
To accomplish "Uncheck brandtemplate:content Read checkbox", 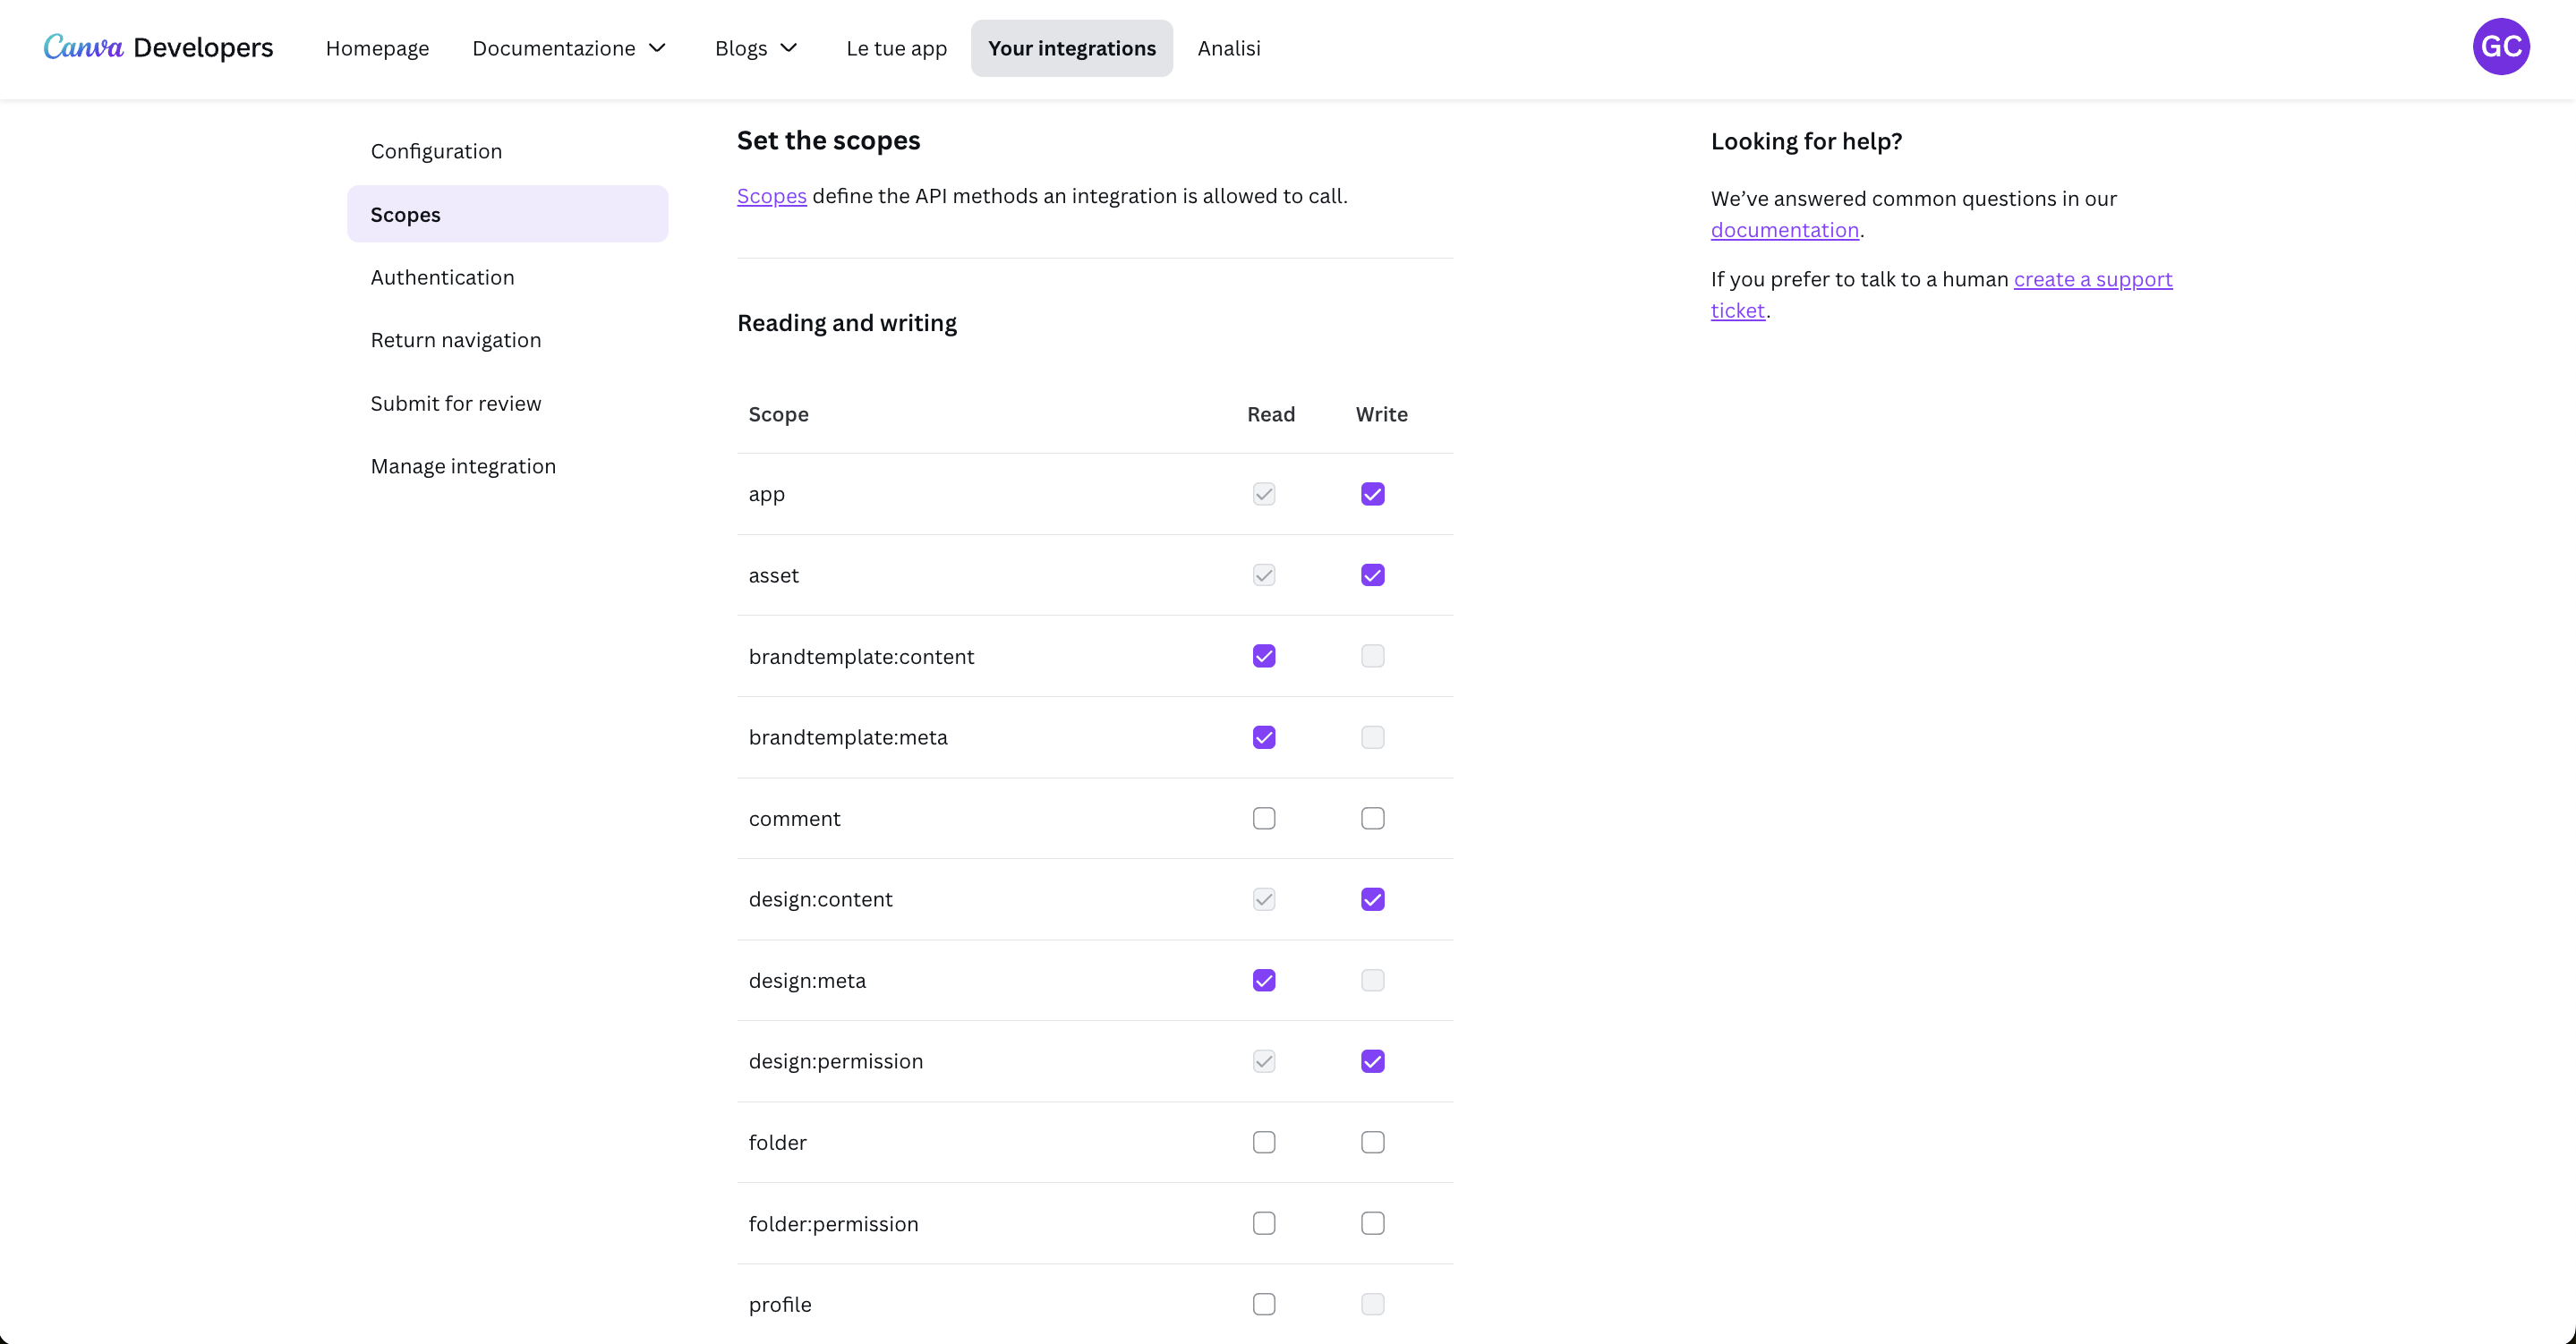I will pyautogui.click(x=1264, y=656).
